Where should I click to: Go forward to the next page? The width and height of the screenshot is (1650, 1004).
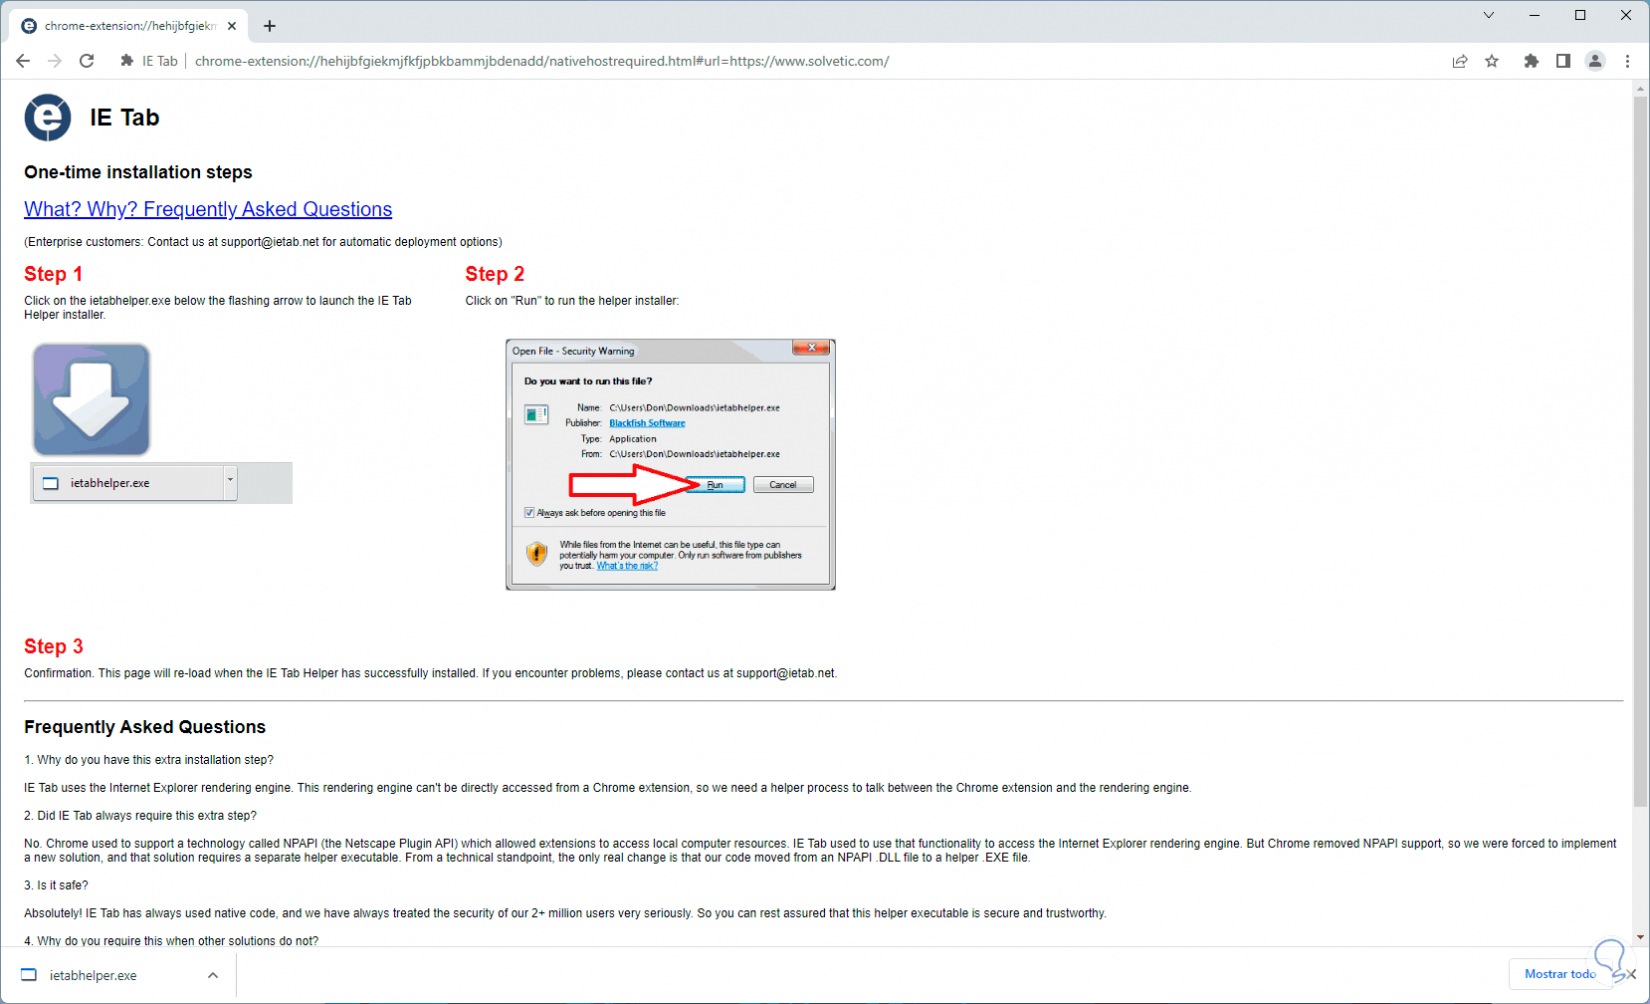coord(55,61)
